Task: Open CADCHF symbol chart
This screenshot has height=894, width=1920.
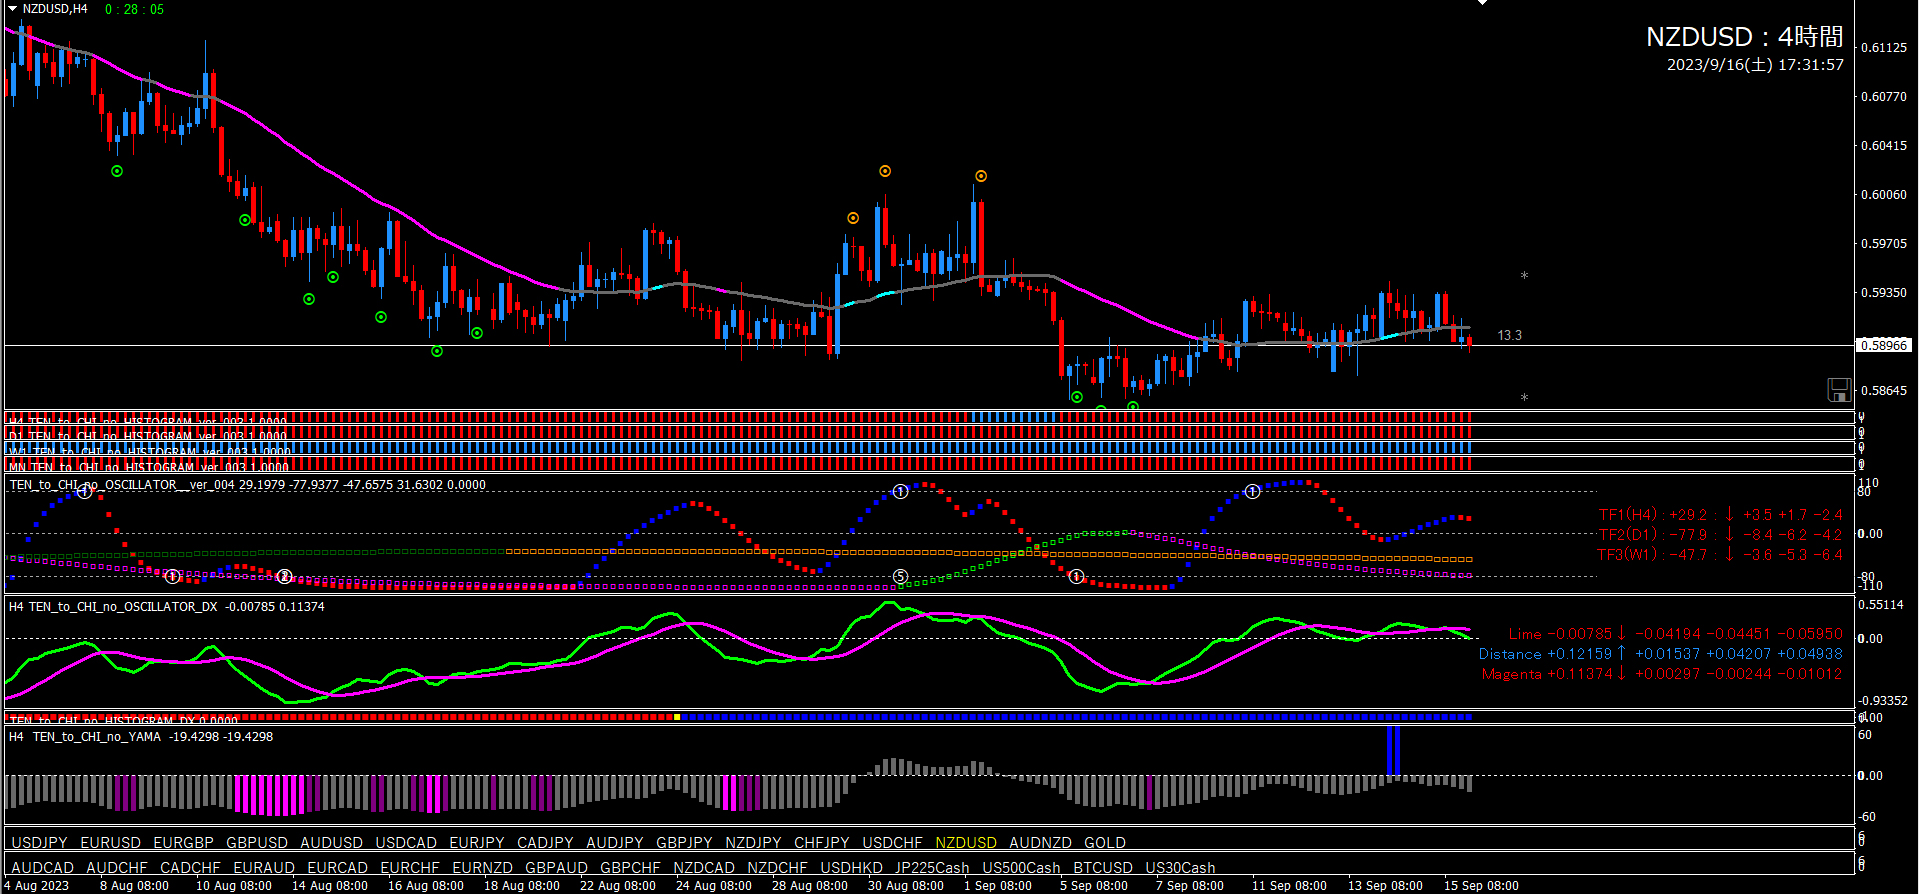Action: [x=190, y=868]
